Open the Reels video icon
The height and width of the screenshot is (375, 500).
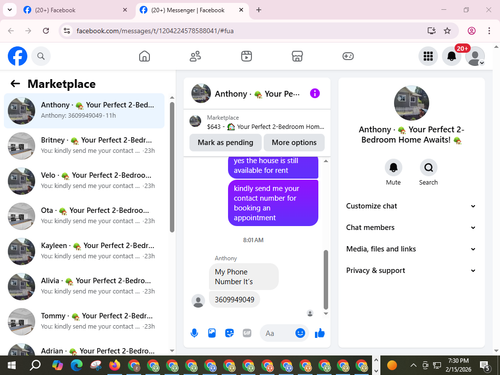pos(246,56)
